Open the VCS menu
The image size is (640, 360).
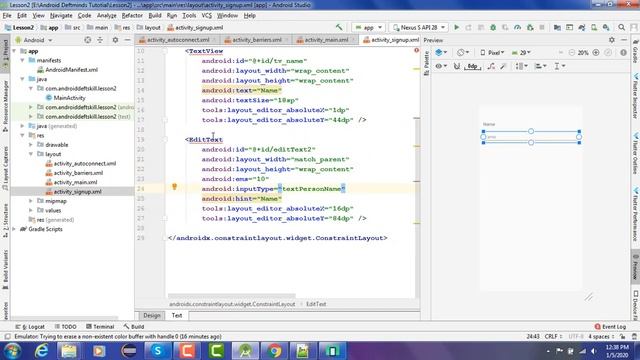(207, 16)
